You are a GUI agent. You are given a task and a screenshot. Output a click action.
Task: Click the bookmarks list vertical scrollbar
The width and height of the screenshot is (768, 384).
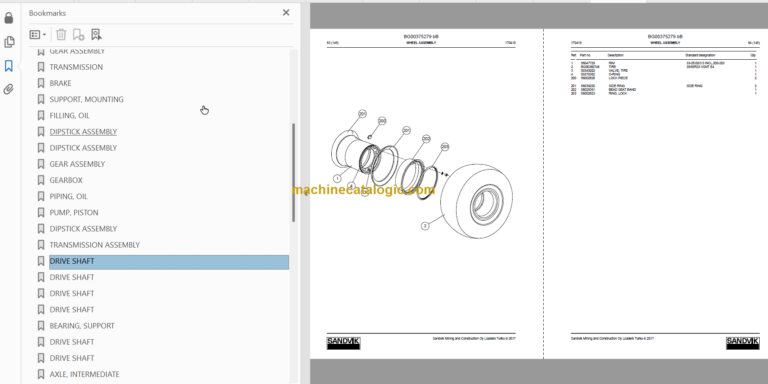(x=294, y=172)
